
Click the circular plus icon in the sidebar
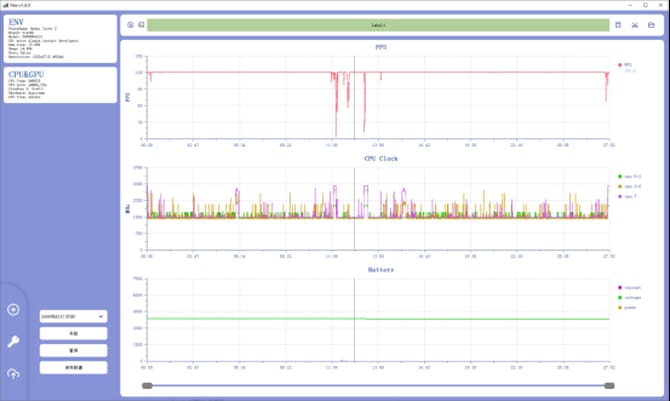coord(13,309)
